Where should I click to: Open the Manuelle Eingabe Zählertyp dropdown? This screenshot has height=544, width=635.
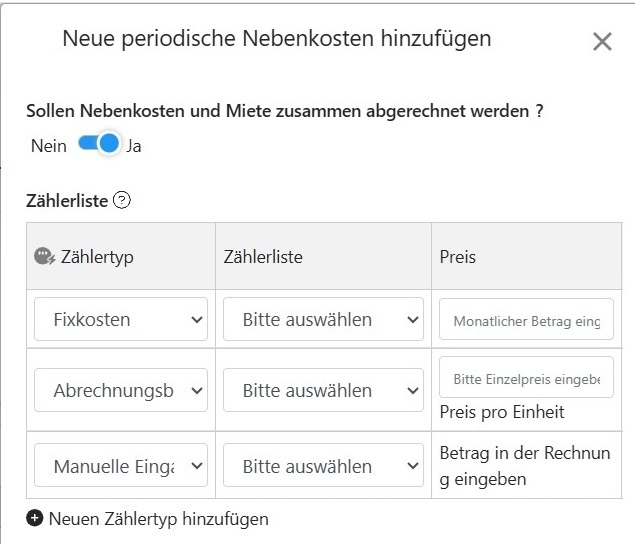(121, 466)
